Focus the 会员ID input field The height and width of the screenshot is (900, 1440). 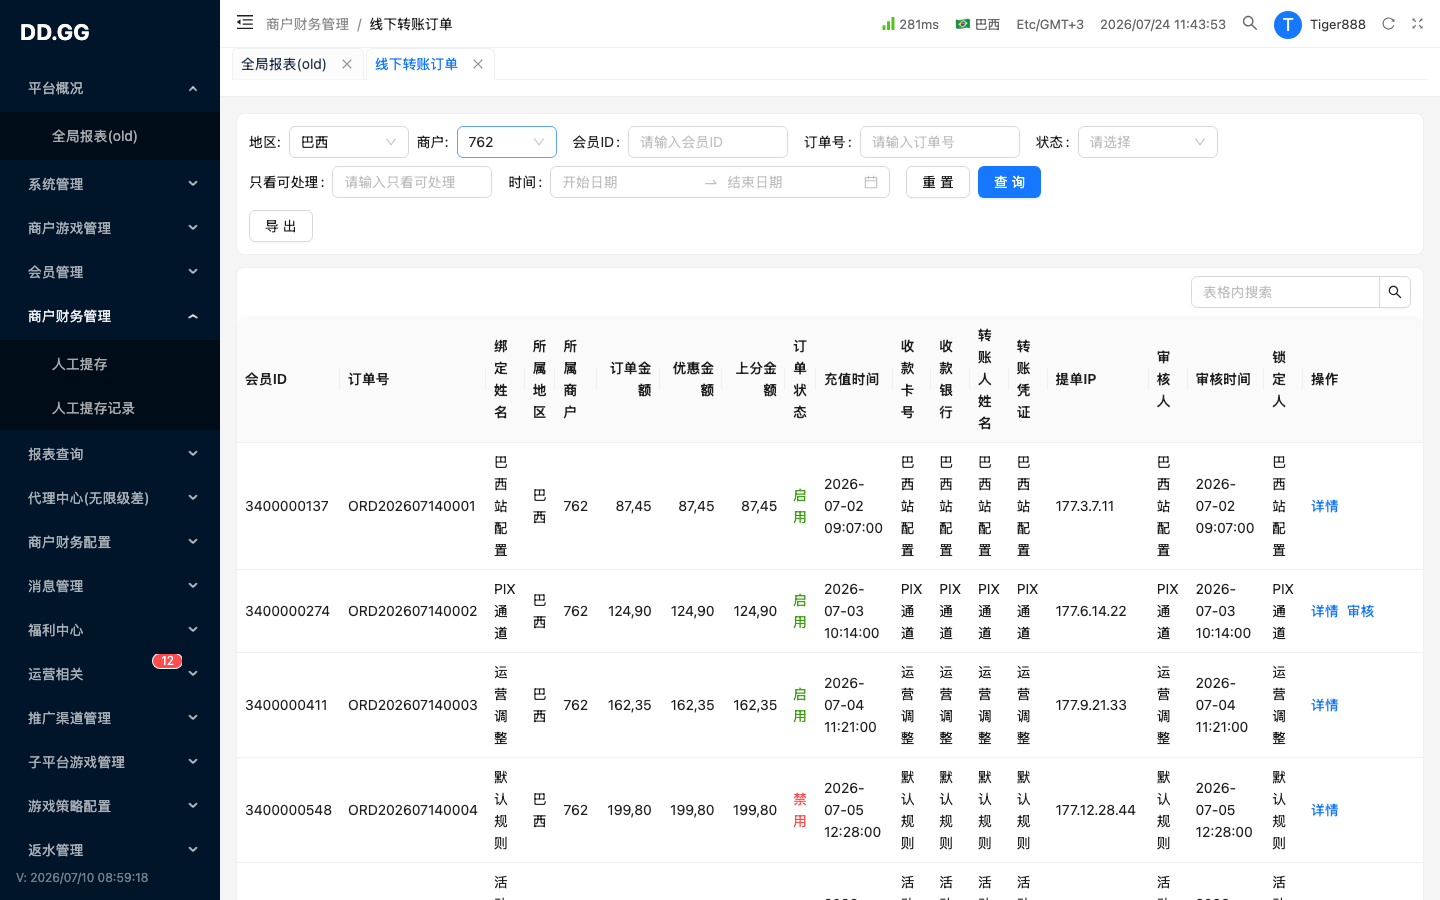tap(708, 142)
